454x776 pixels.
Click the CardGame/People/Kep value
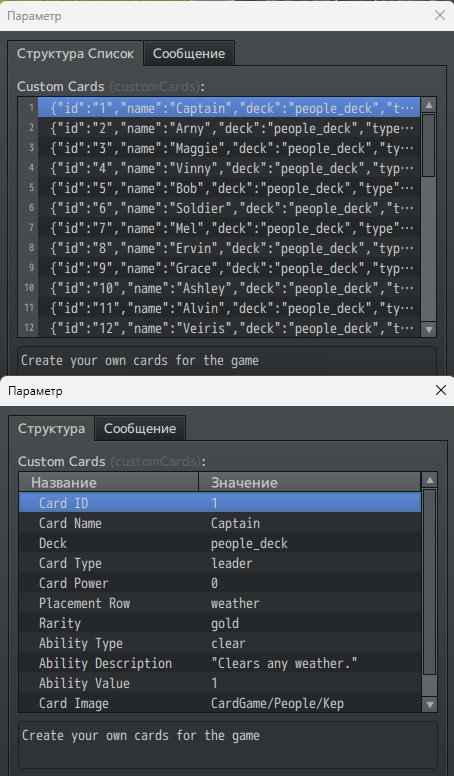[277, 703]
